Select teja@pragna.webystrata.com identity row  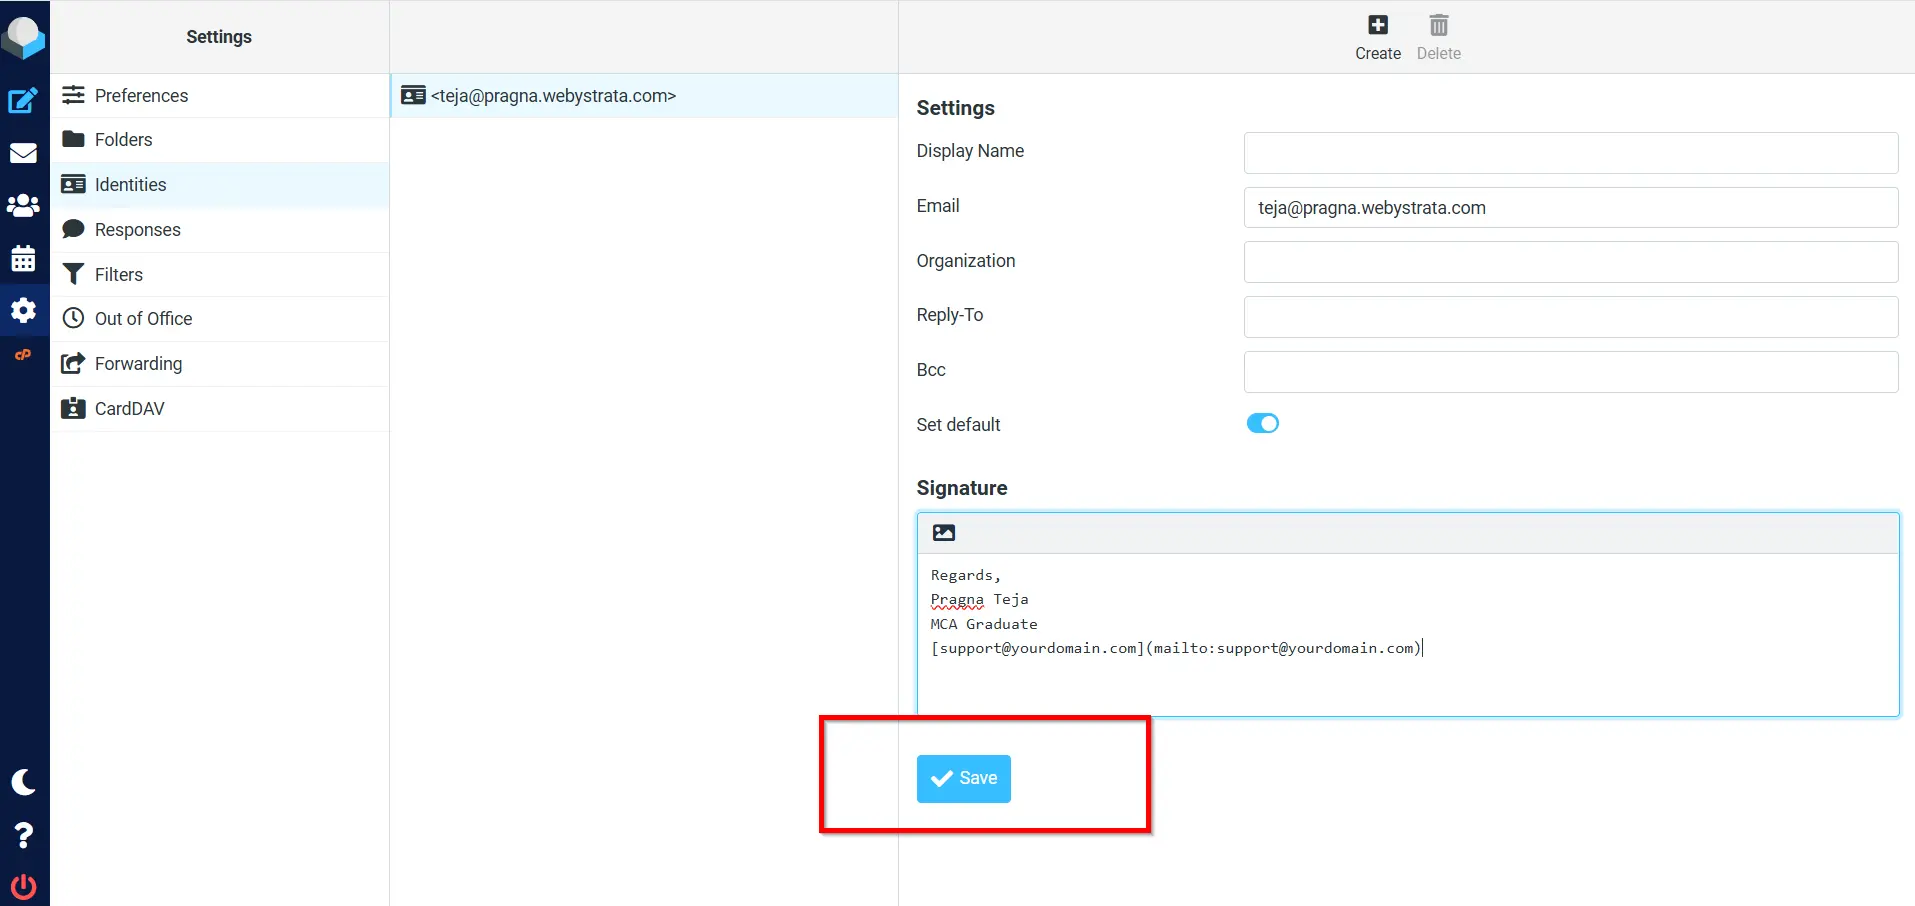[x=644, y=96]
